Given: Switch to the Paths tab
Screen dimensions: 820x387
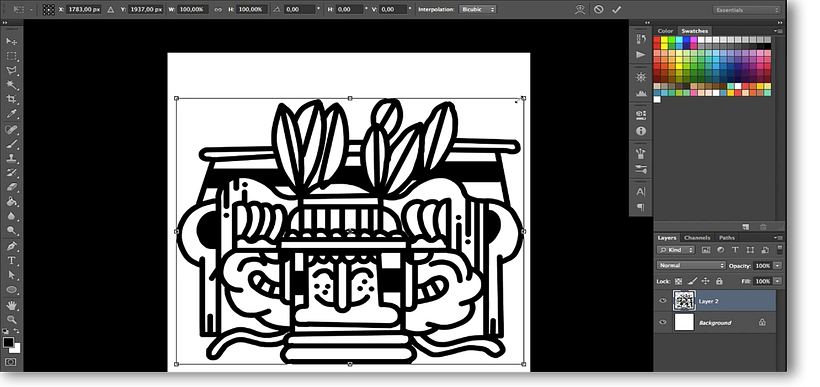Looking at the screenshot, I should pos(726,237).
